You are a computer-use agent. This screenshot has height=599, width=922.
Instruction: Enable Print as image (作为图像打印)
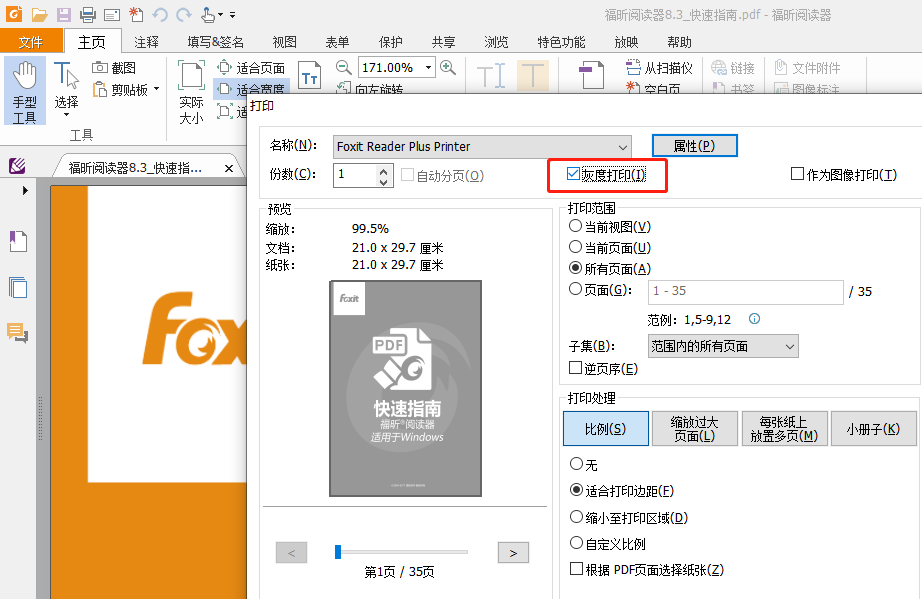[797, 173]
